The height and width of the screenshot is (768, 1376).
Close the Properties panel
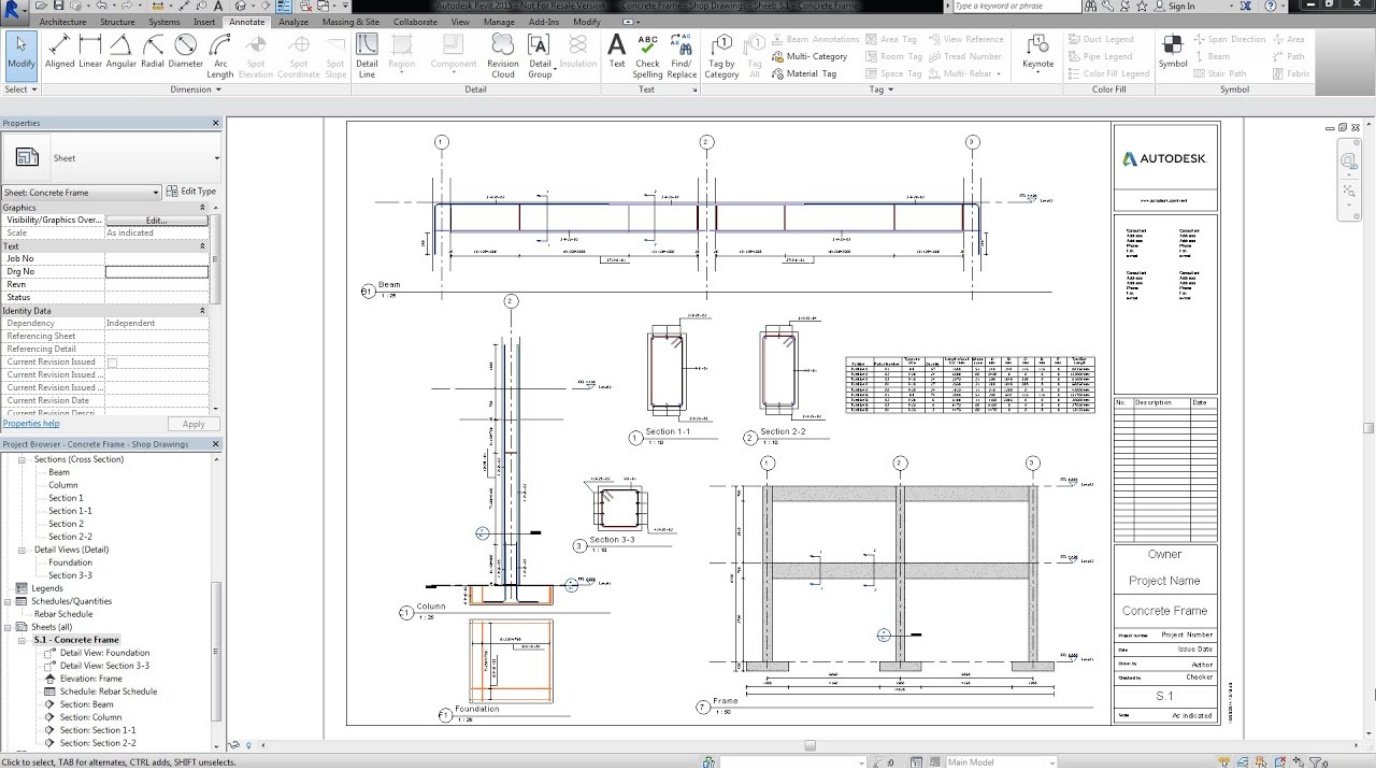pos(215,123)
